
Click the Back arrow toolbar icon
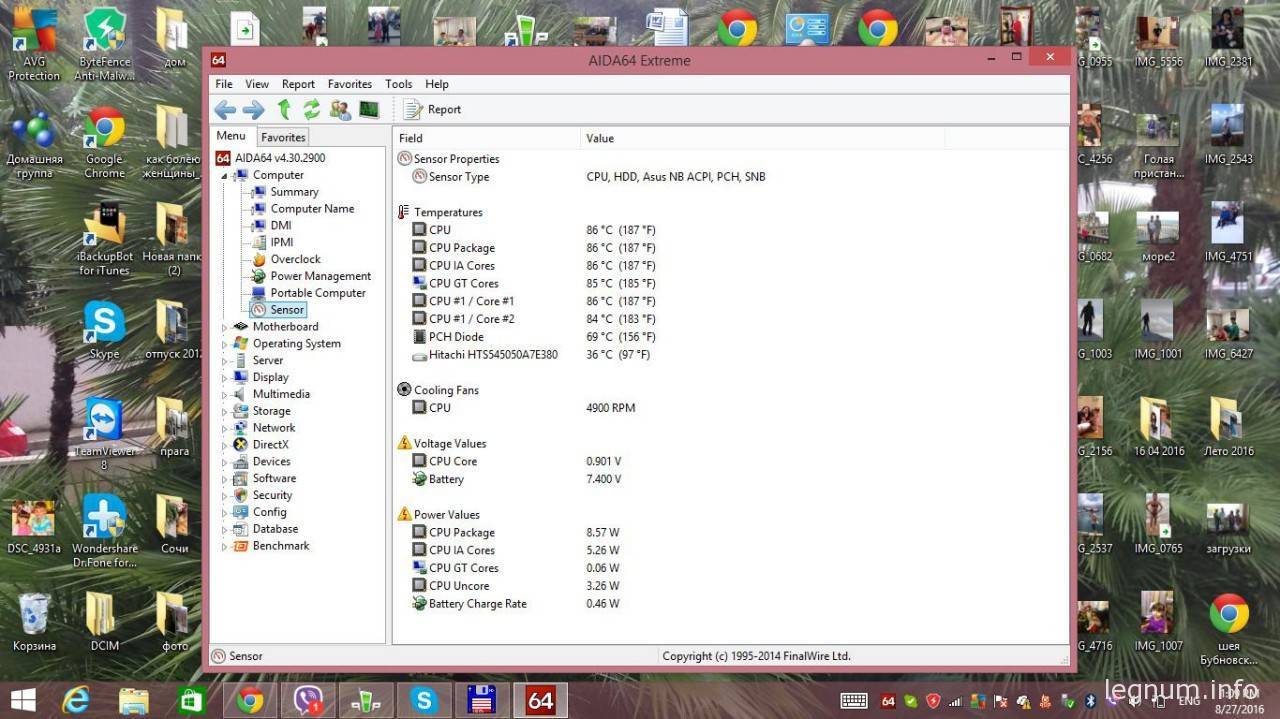tap(225, 110)
